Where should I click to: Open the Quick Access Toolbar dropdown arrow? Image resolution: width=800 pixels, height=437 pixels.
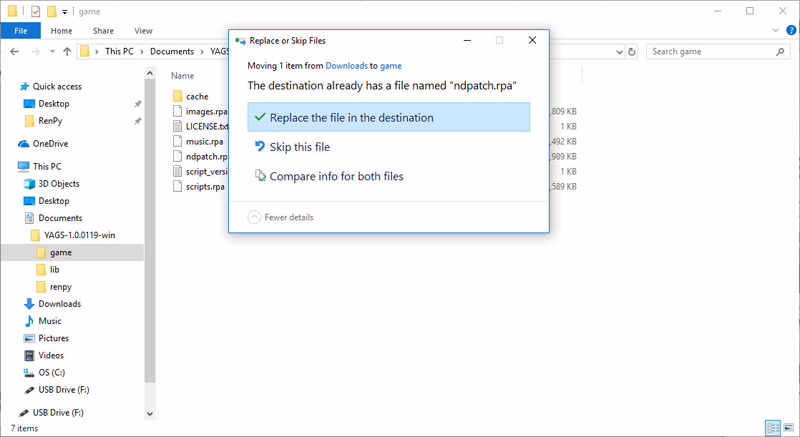65,11
